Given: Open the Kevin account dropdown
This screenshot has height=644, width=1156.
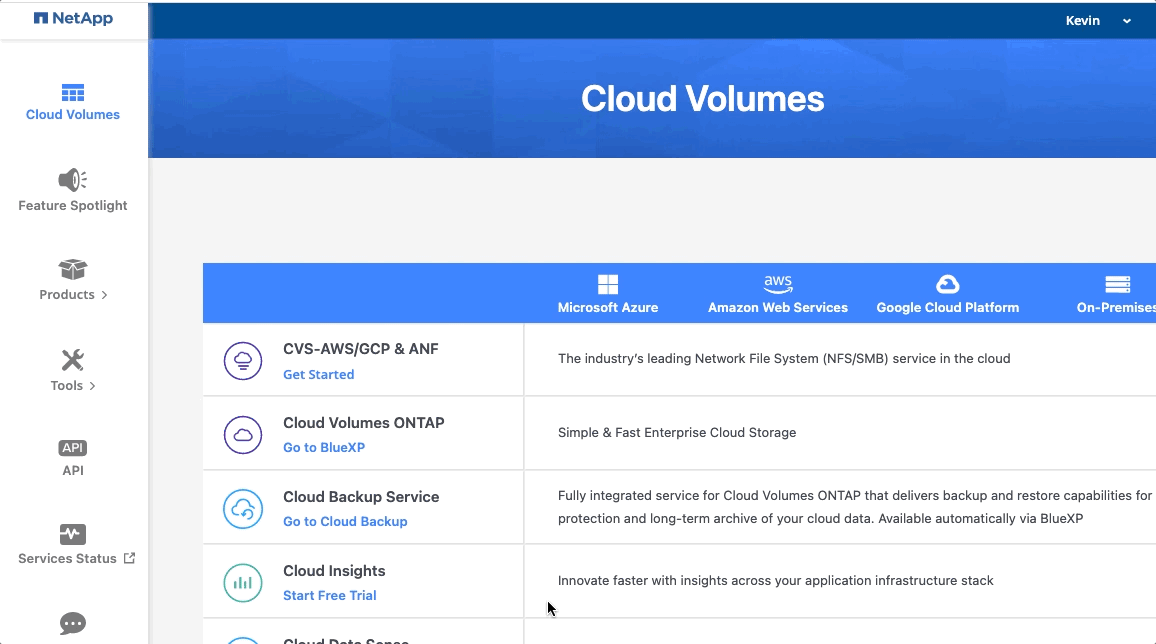Looking at the screenshot, I should 1097,20.
